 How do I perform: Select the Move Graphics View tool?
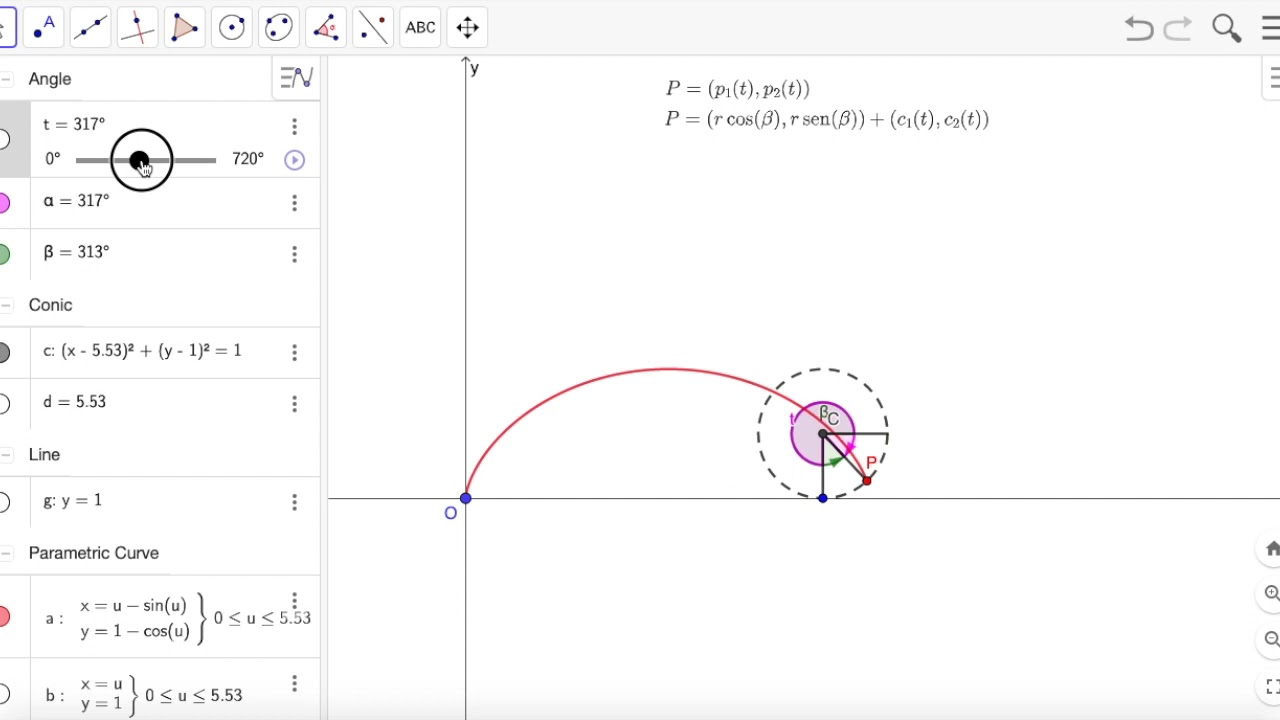tap(467, 27)
